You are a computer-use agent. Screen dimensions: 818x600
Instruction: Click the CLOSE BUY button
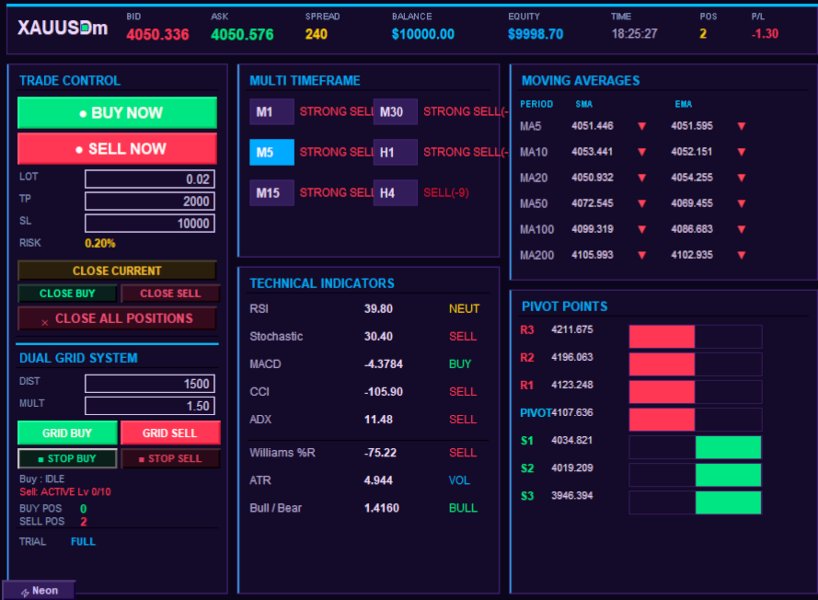(67, 293)
